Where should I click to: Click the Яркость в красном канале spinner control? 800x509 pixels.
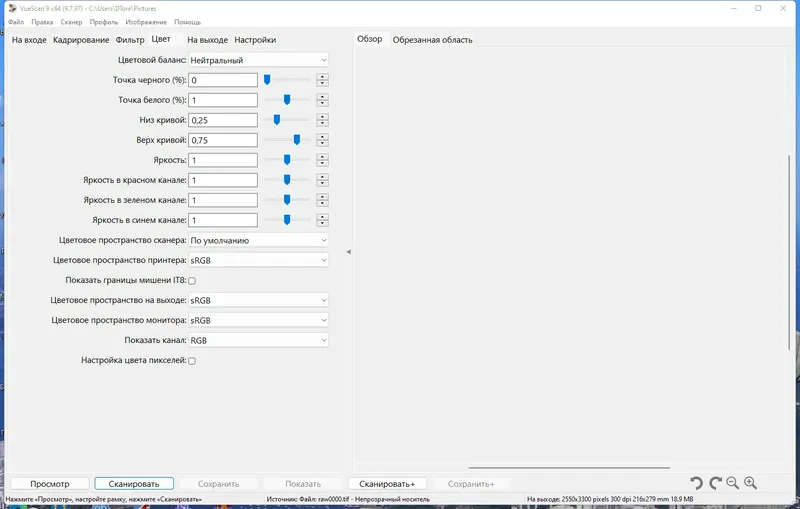click(x=322, y=180)
